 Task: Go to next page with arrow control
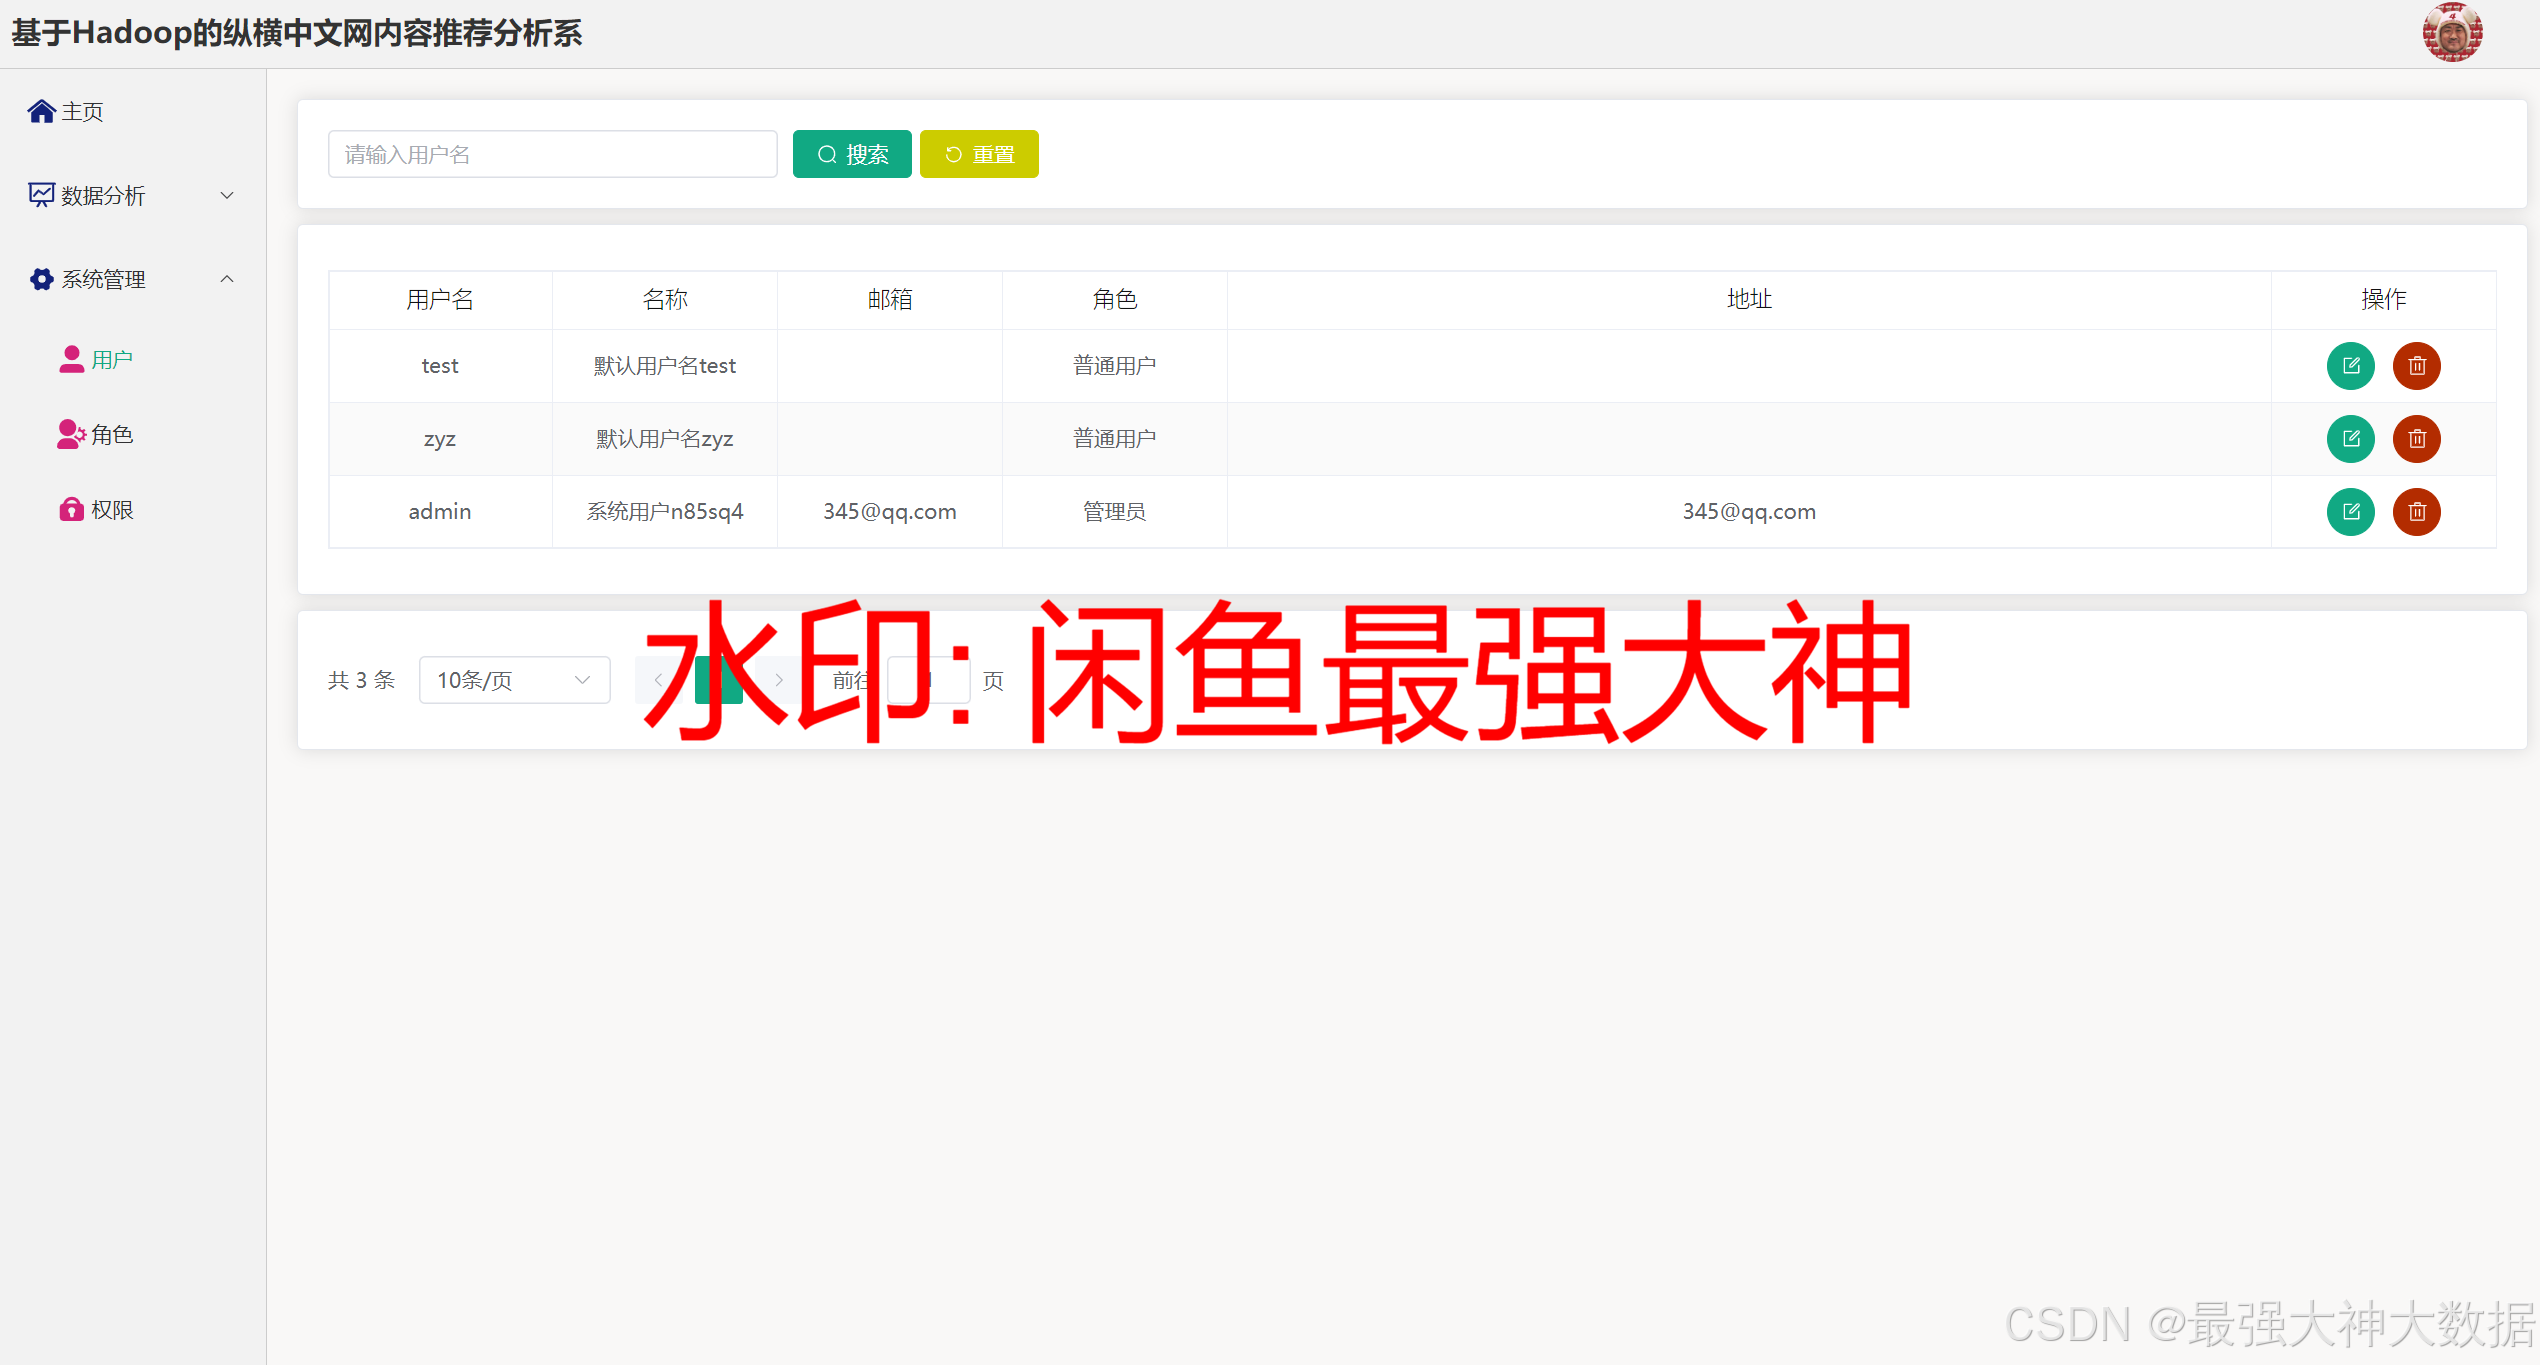779,679
